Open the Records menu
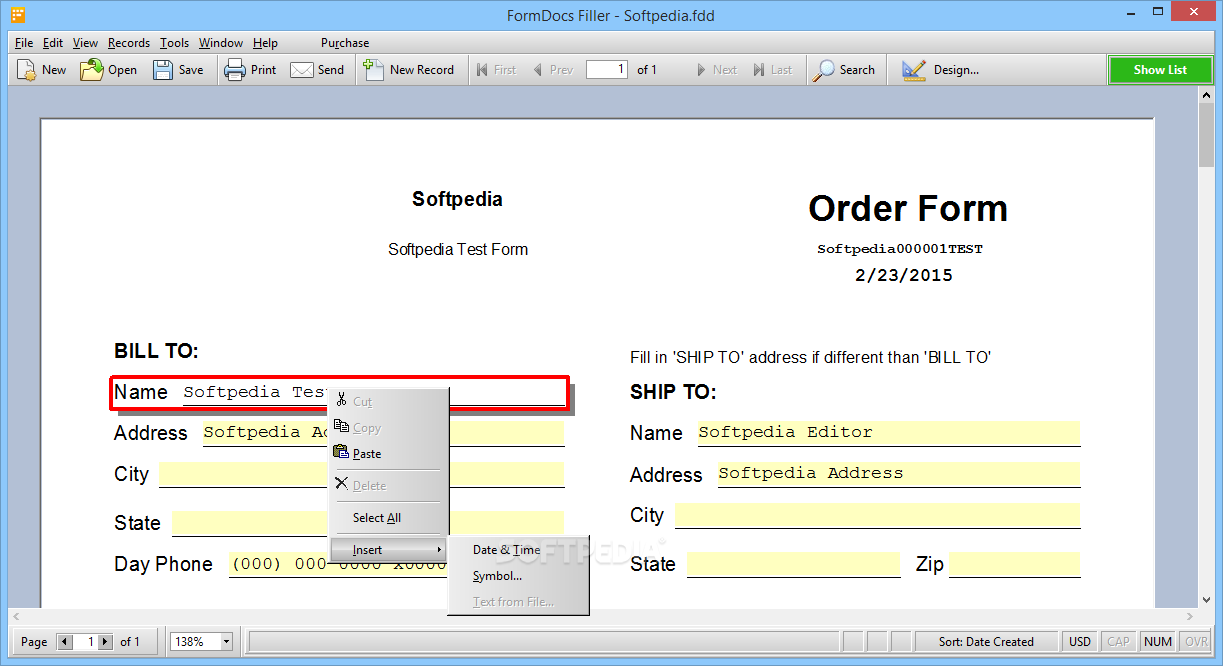The height and width of the screenshot is (666, 1223). (x=129, y=43)
